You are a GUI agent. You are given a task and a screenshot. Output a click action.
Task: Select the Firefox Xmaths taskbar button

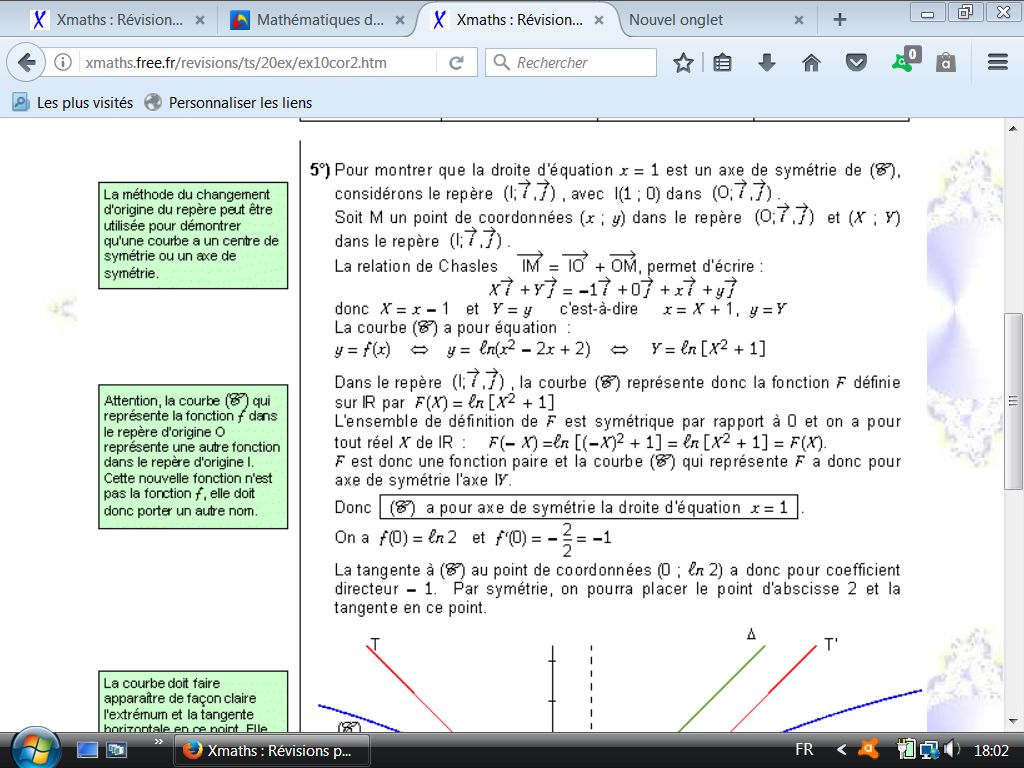pos(272,750)
